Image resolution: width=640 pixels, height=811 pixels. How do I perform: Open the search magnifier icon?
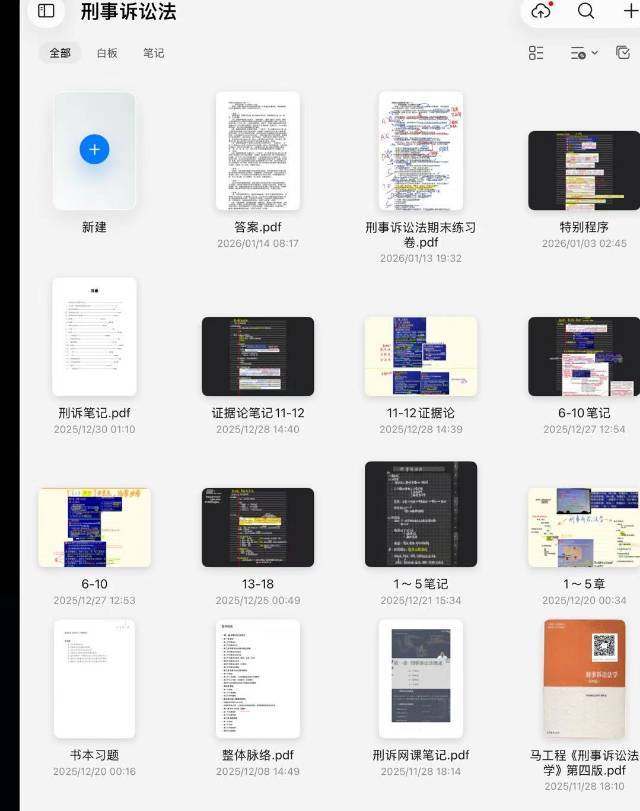(586, 10)
